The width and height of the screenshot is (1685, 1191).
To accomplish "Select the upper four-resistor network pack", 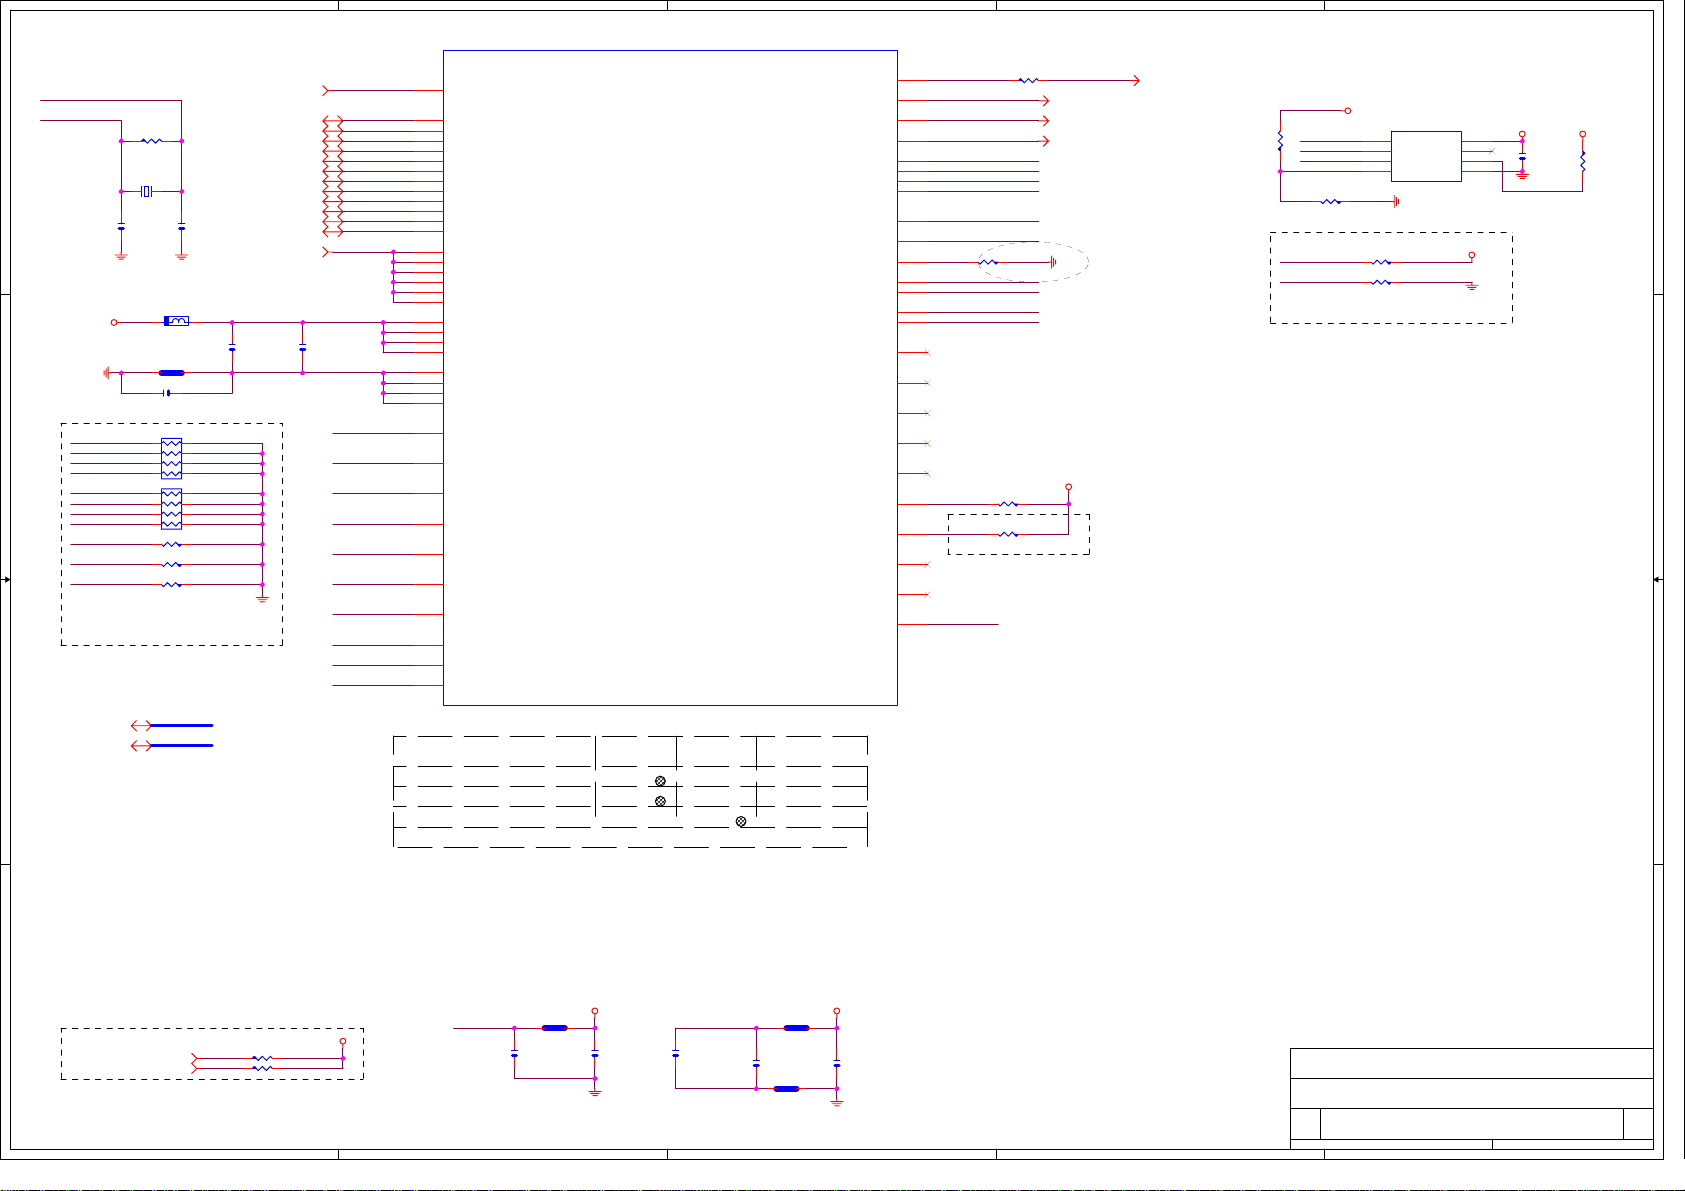I will coord(171,458).
